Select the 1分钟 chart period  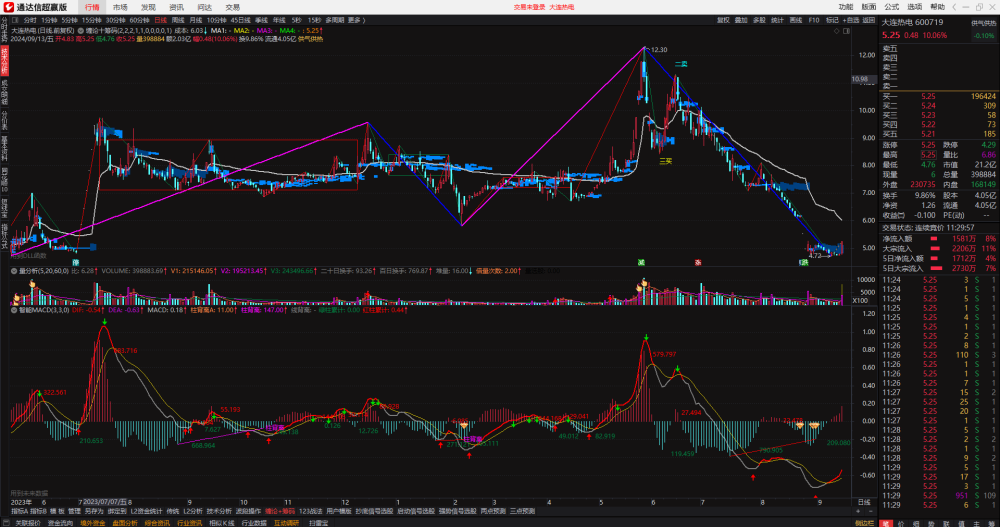click(50, 20)
